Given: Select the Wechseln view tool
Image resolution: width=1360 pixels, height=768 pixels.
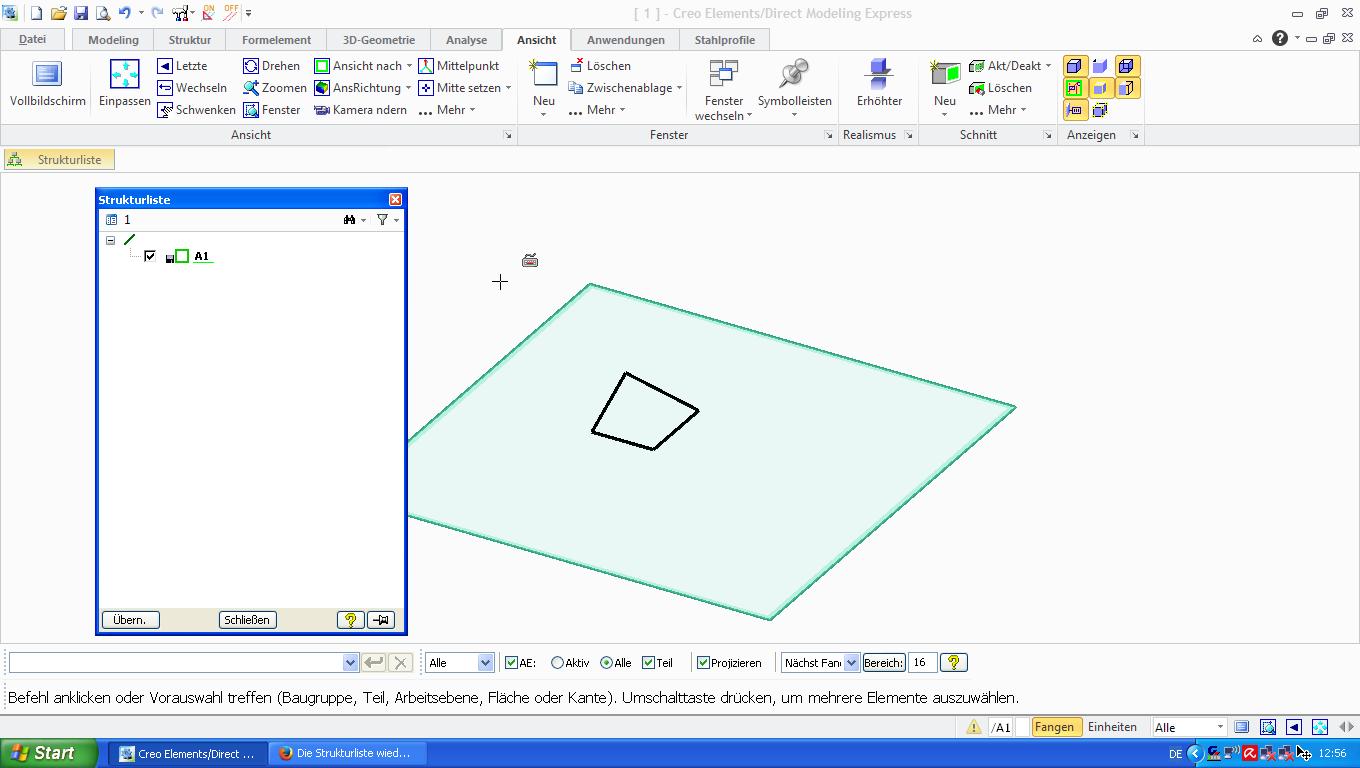Looking at the screenshot, I should 192,88.
